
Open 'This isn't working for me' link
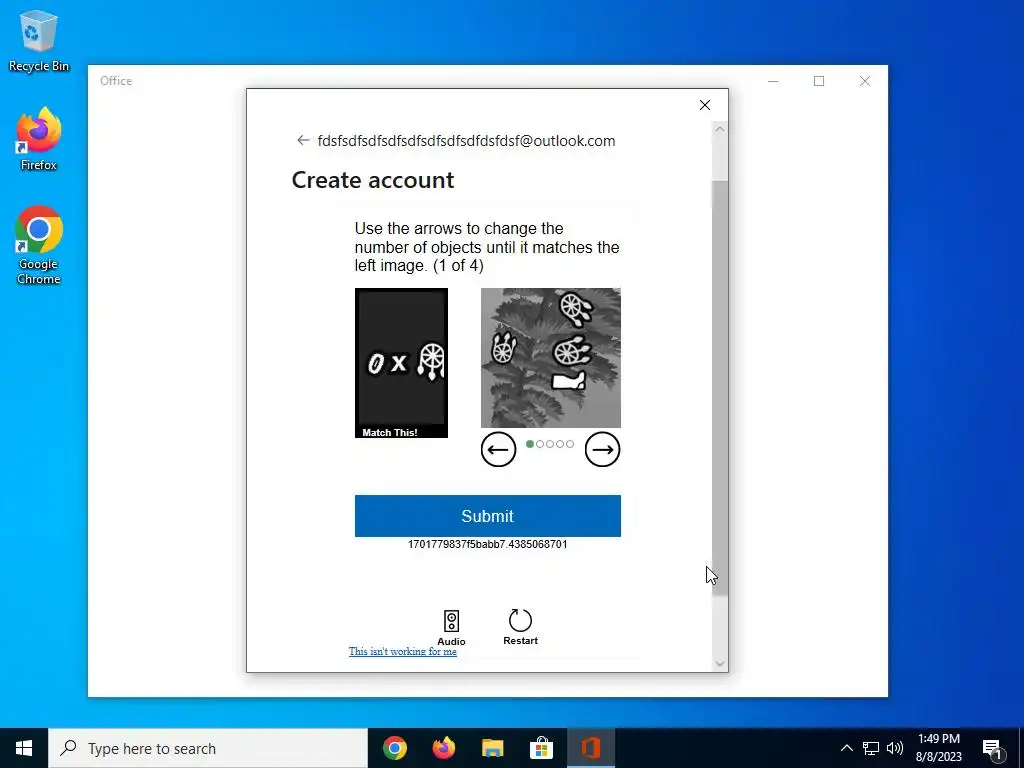(402, 651)
